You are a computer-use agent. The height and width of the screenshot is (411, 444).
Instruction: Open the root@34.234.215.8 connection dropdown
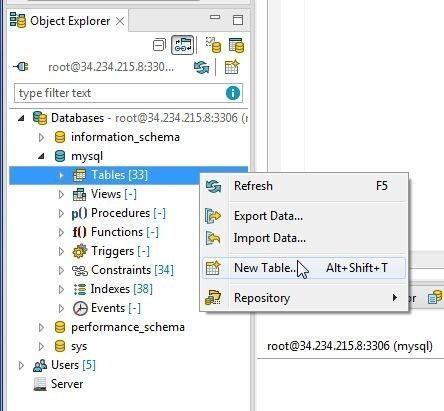point(111,67)
